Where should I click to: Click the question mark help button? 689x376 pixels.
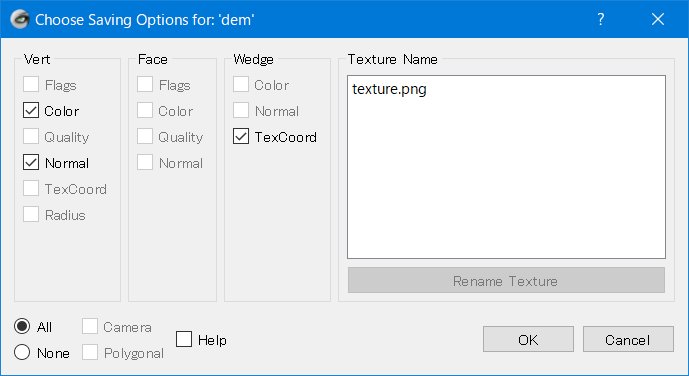[x=601, y=19]
